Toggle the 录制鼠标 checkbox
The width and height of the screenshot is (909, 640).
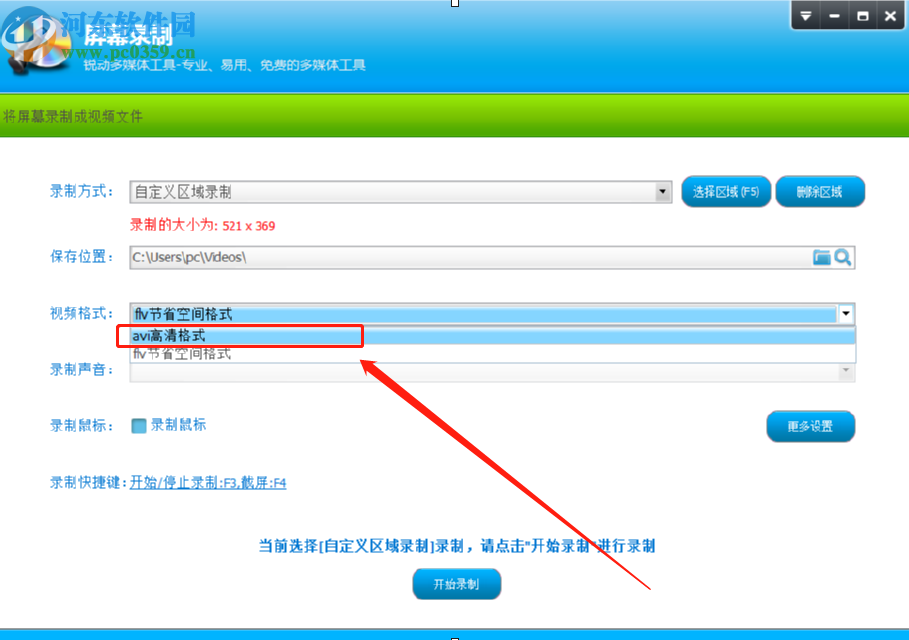point(139,426)
